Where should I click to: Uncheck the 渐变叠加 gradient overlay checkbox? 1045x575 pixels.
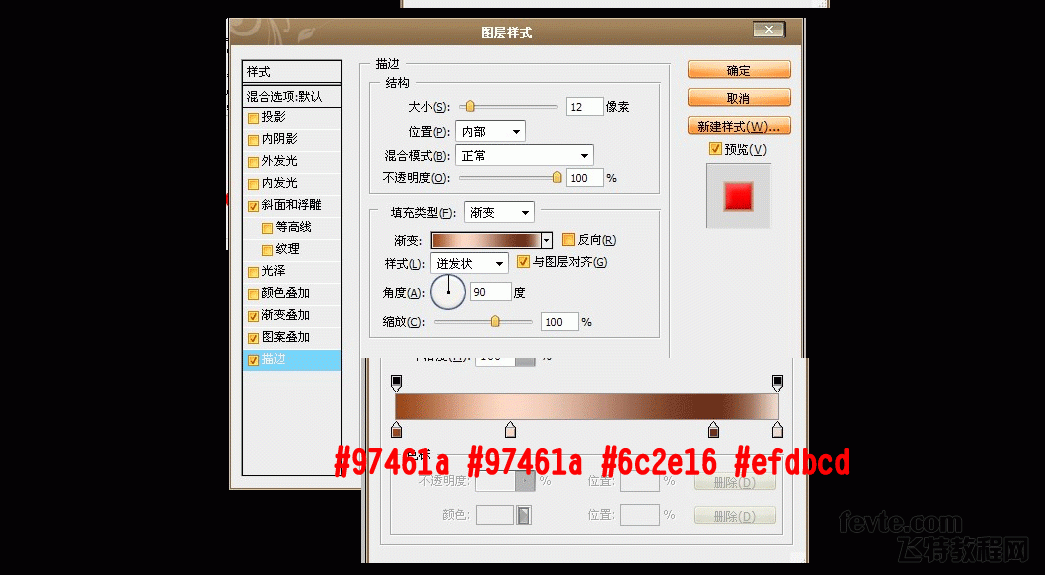tap(253, 316)
